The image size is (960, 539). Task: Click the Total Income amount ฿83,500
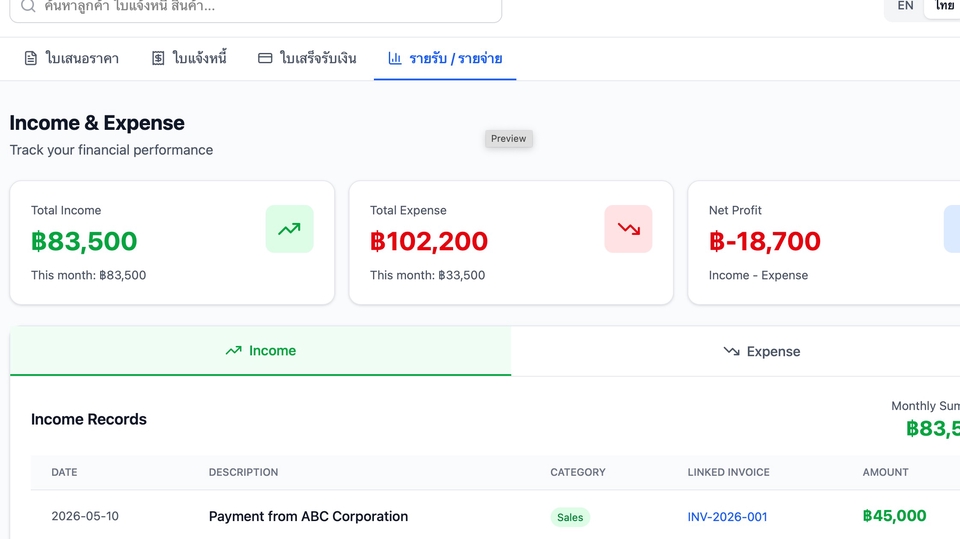pyautogui.click(x=84, y=241)
